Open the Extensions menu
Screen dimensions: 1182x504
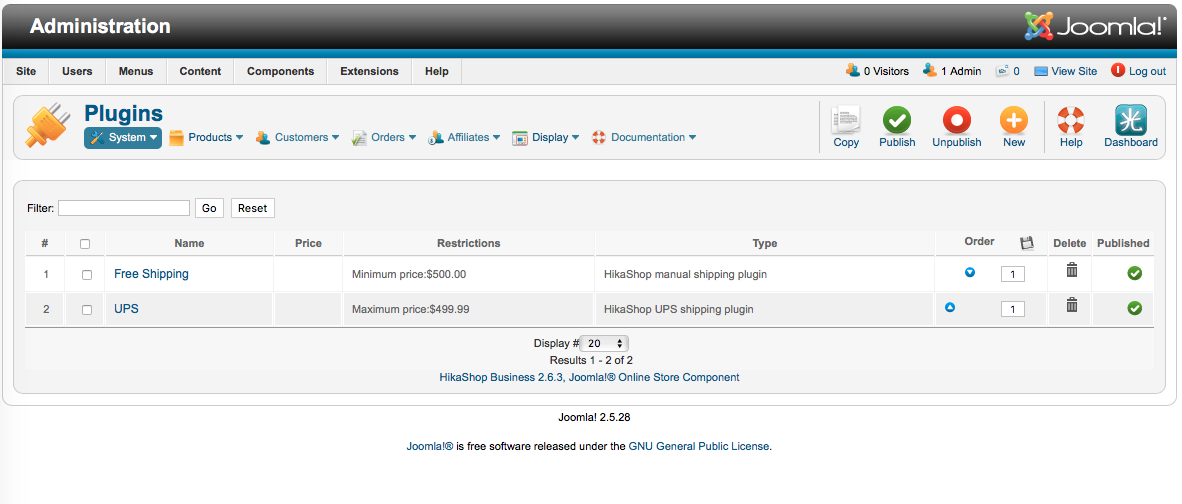coord(369,72)
